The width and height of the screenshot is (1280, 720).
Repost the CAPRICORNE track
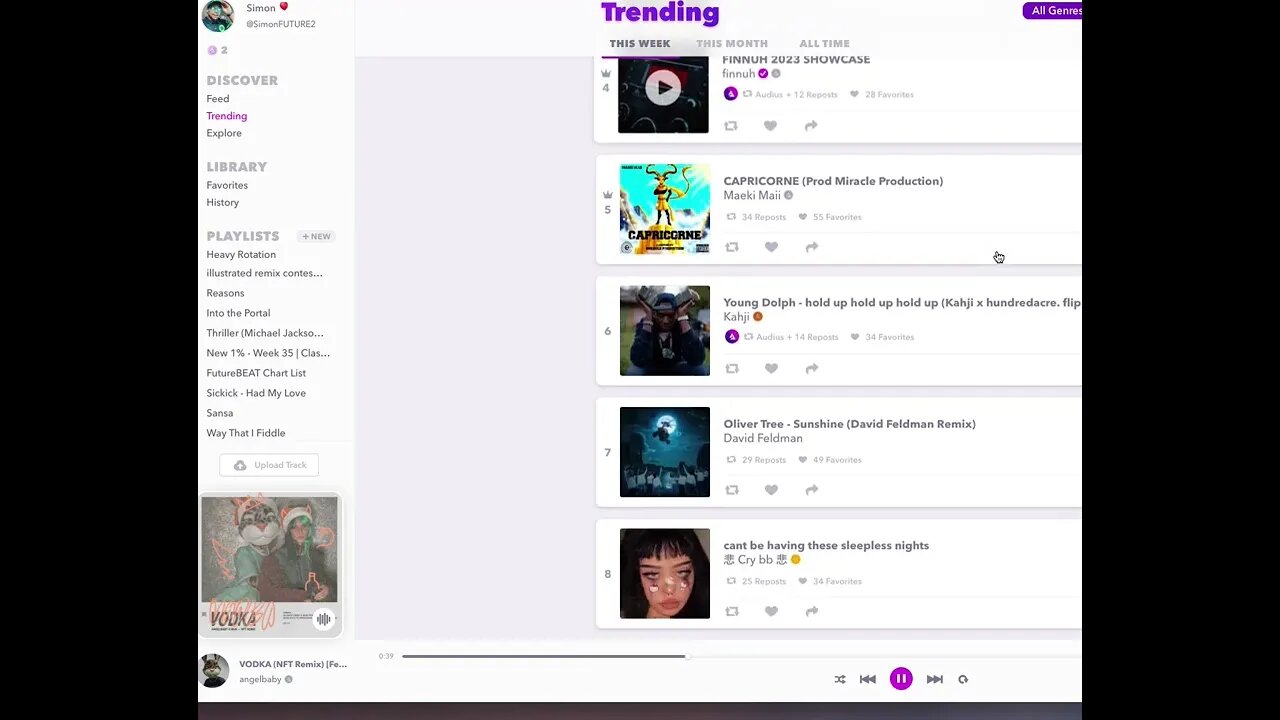click(732, 247)
